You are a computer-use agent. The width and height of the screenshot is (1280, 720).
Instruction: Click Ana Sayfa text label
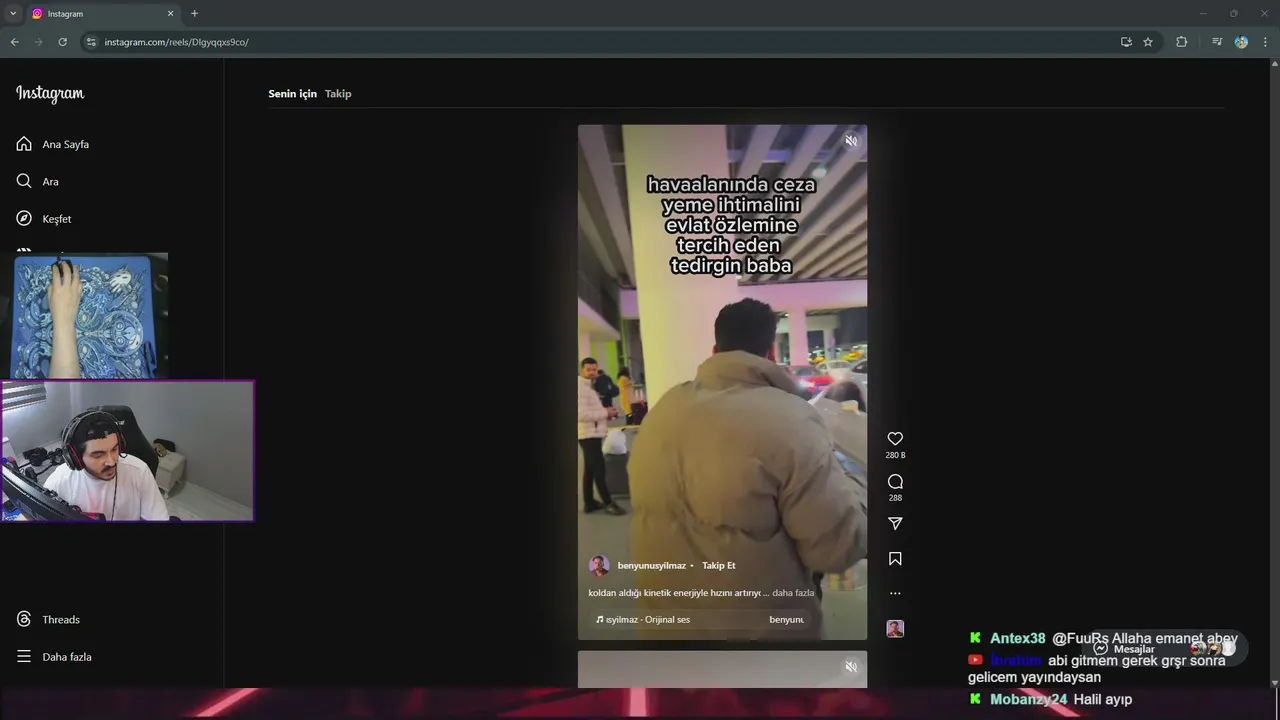click(x=65, y=144)
